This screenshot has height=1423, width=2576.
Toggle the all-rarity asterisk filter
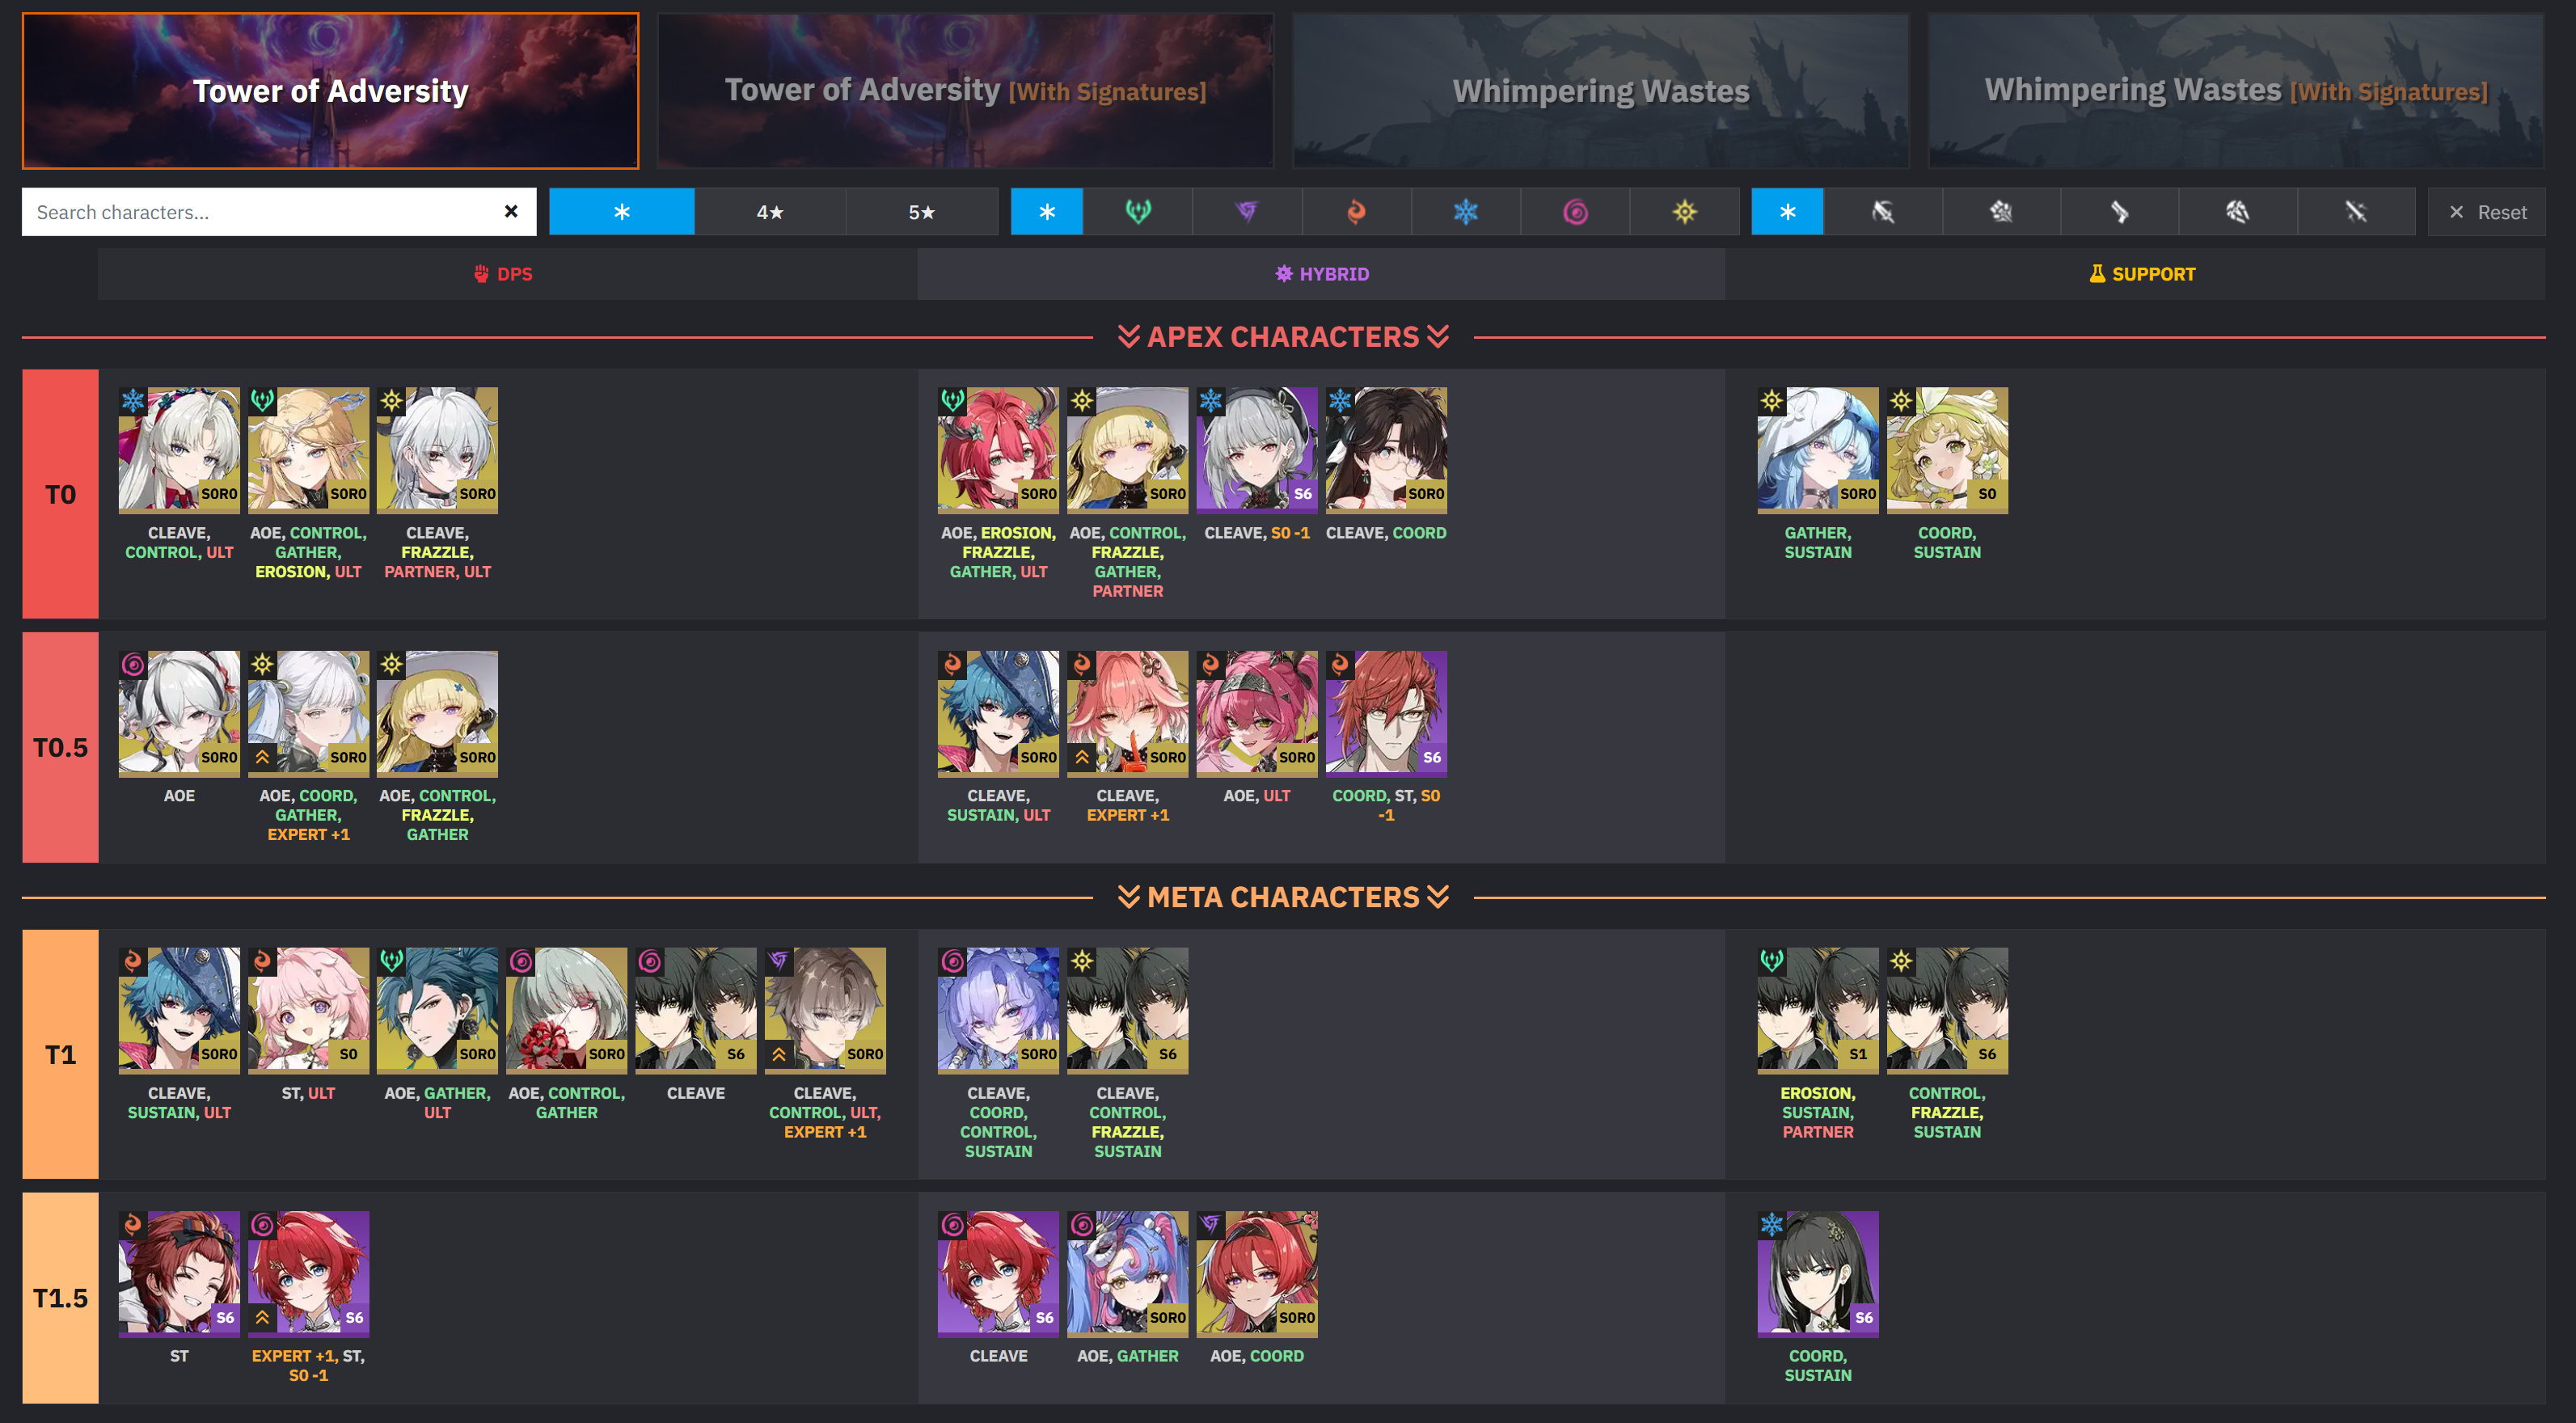tap(622, 212)
